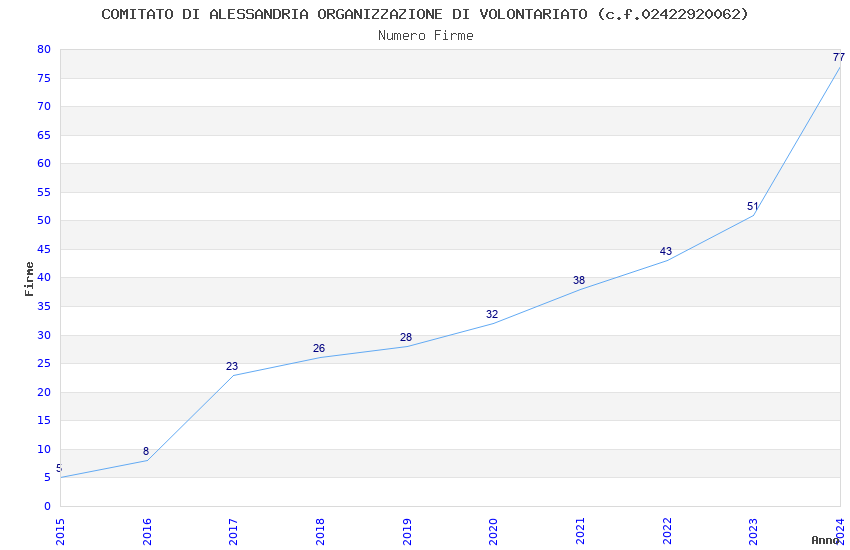Click y-axis tick value 35
This screenshot has width=850, height=550.
[44, 306]
